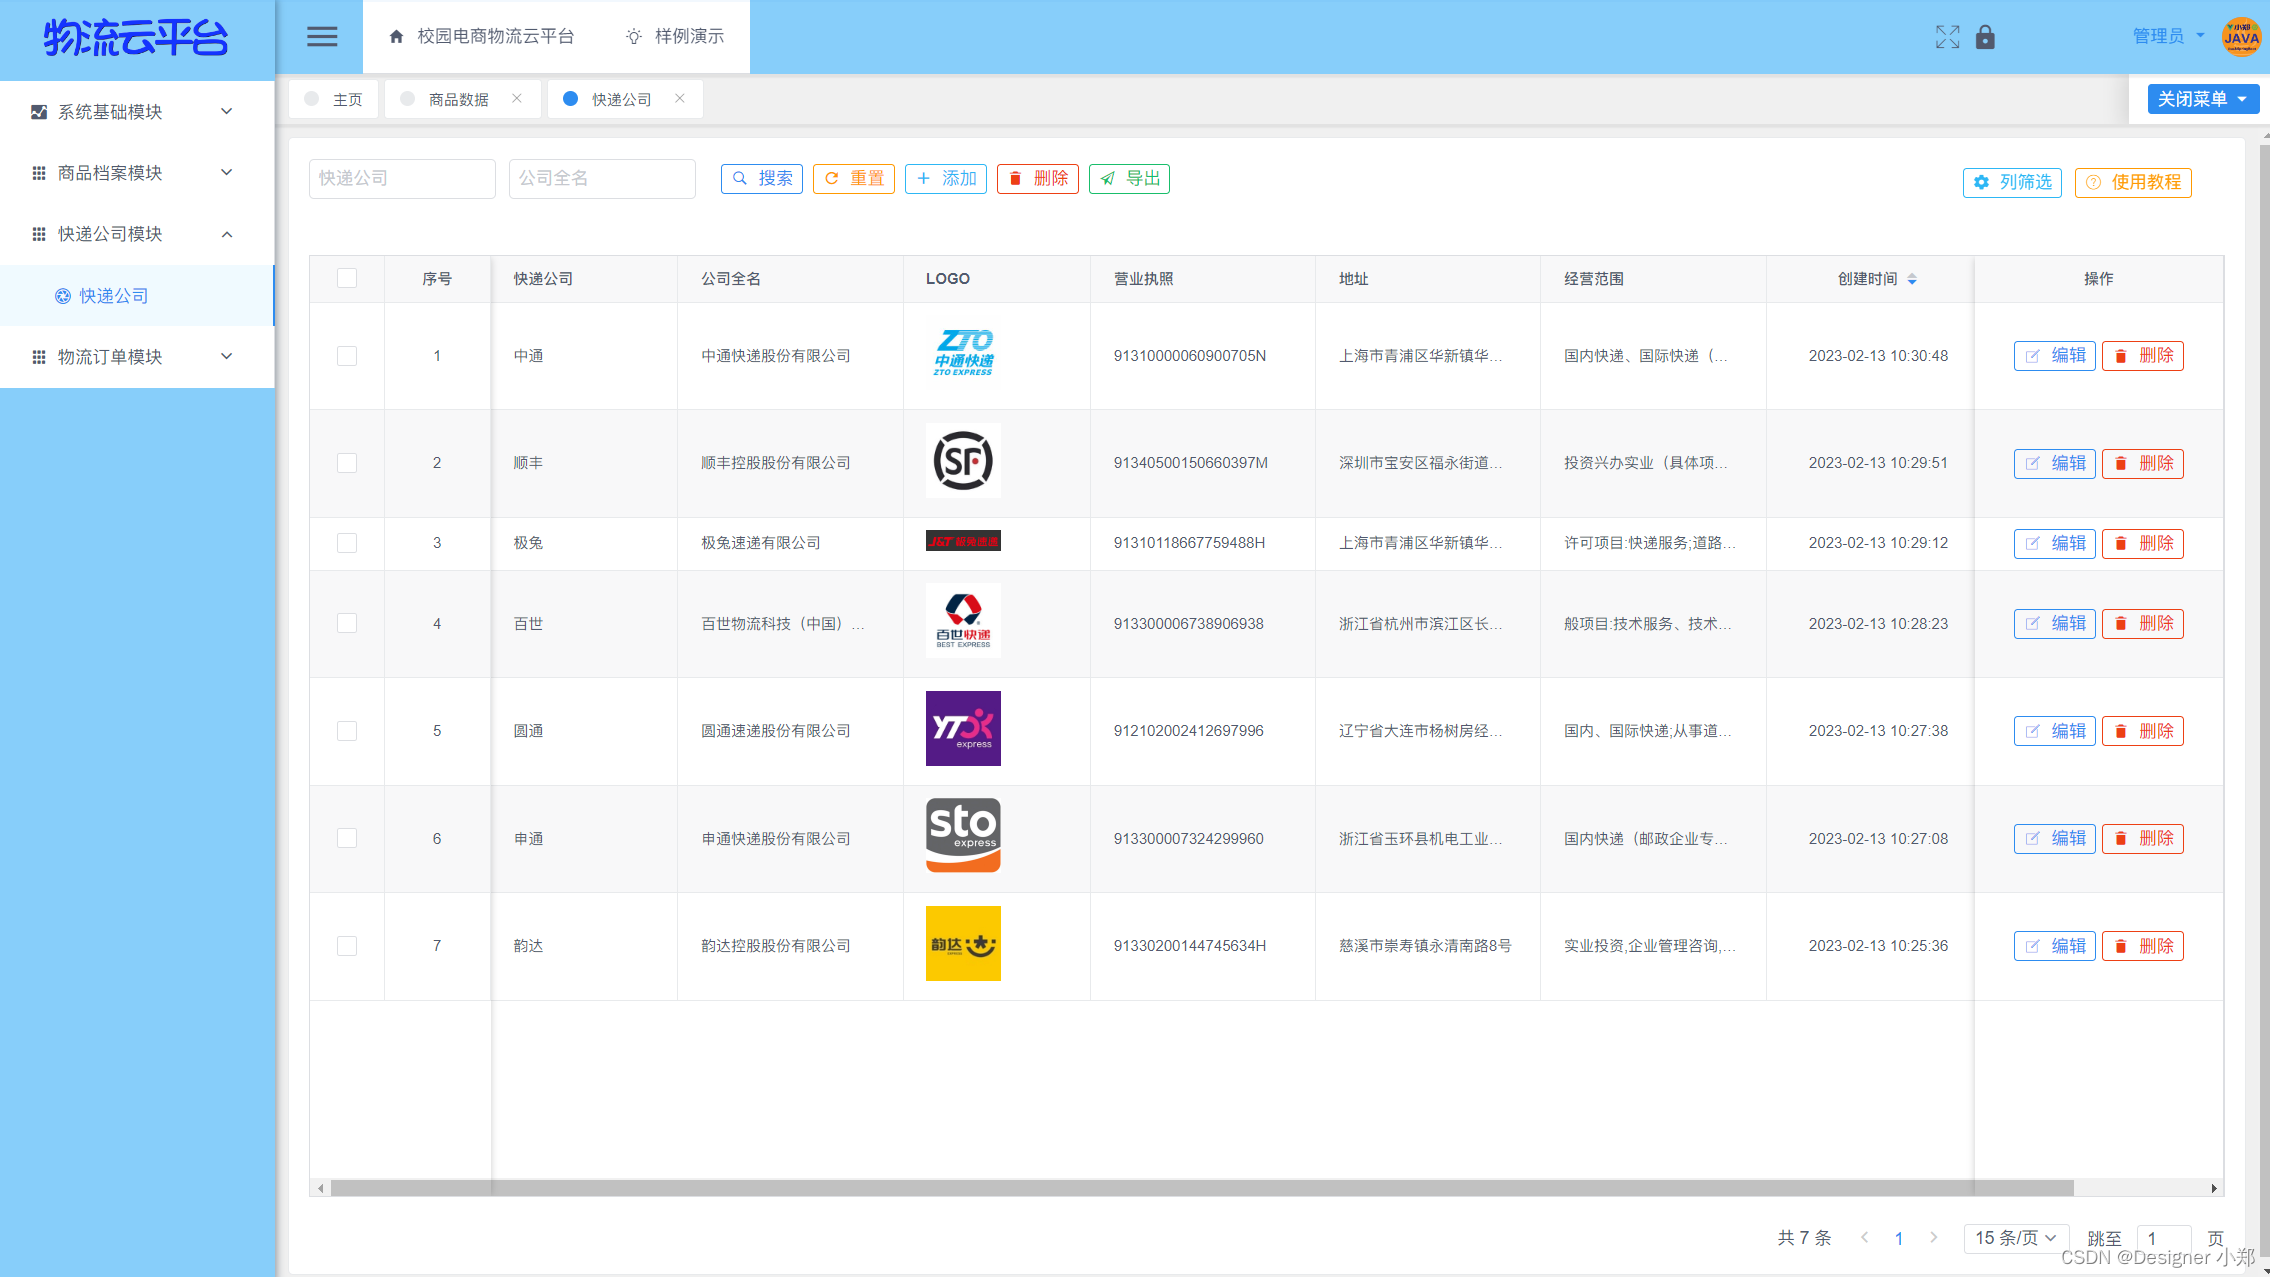Check the checkbox for 中通 row
Image resolution: width=2270 pixels, height=1277 pixels.
347,356
